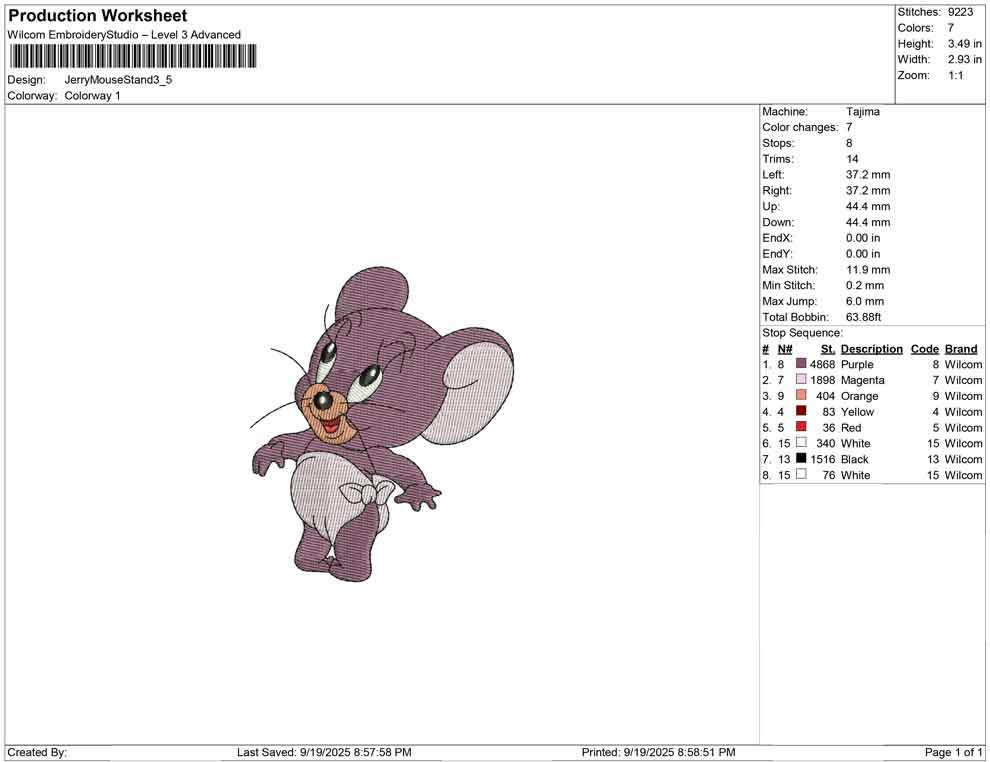Click the Stops value '8'
Image resolution: width=990 pixels, height=762 pixels.
[849, 143]
